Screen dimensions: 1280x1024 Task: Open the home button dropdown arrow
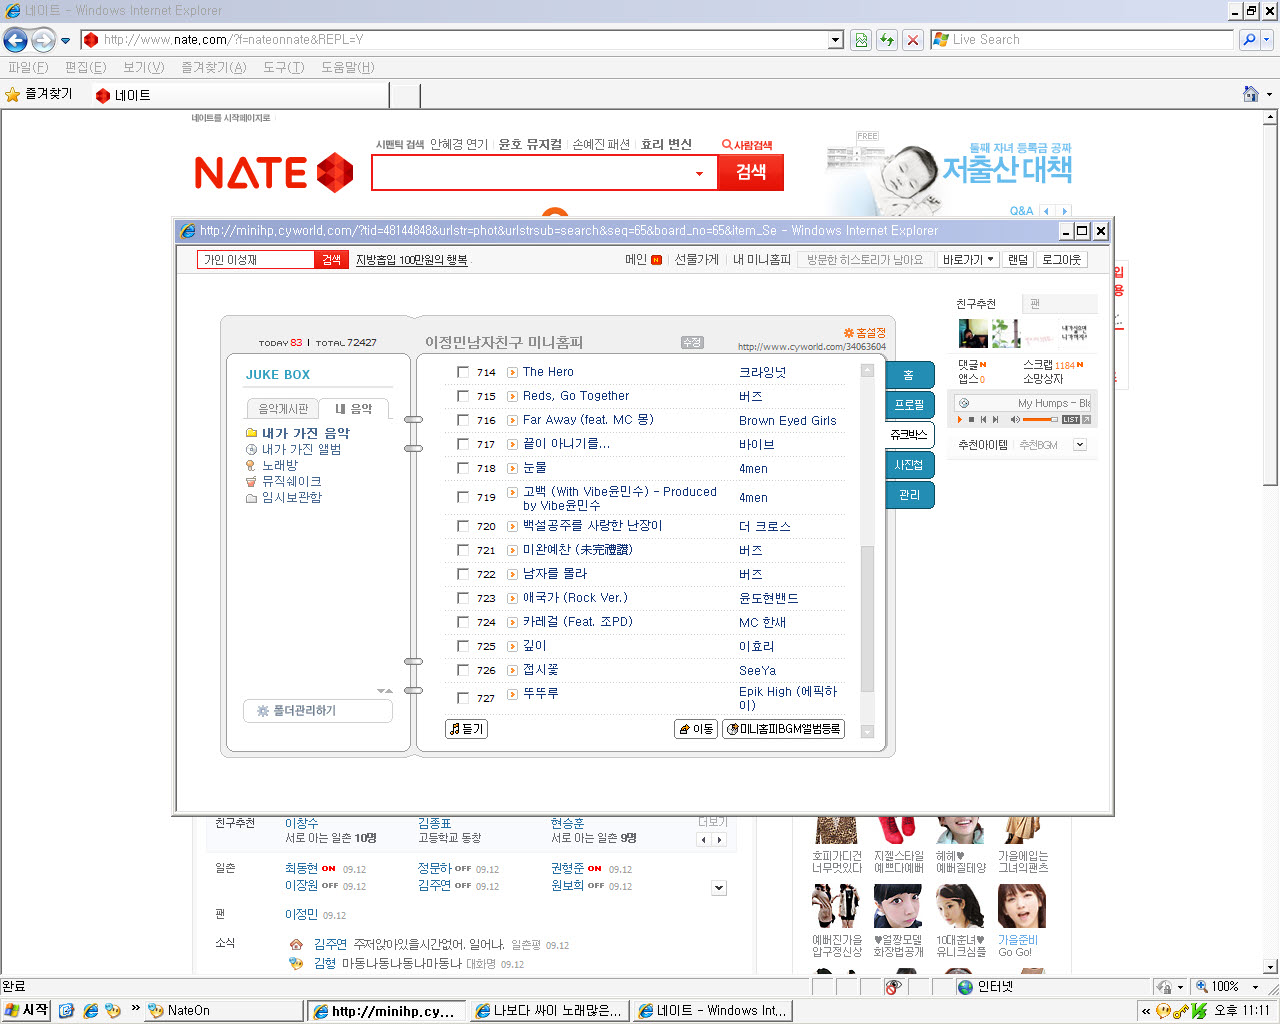coord(1269,94)
